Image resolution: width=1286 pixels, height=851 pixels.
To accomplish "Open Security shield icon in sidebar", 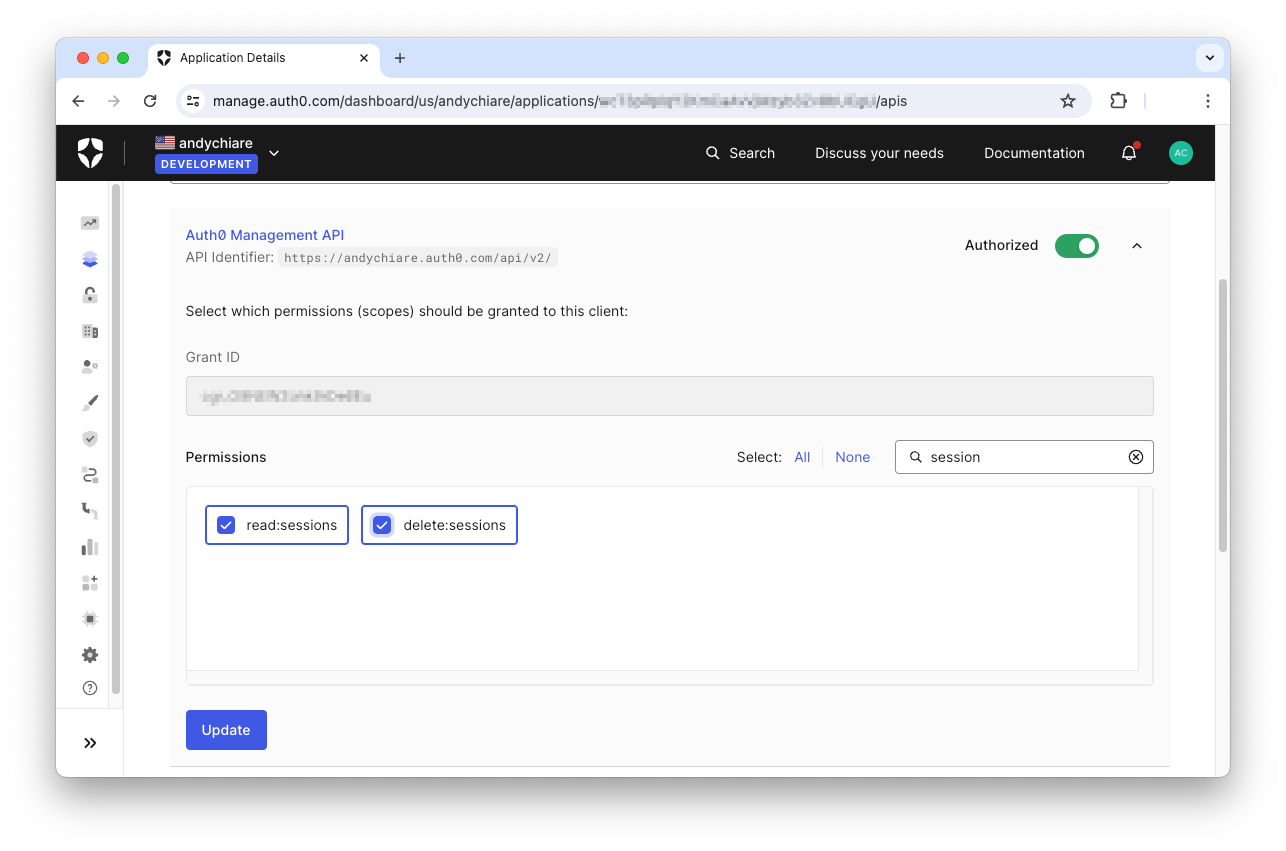I will [90, 438].
